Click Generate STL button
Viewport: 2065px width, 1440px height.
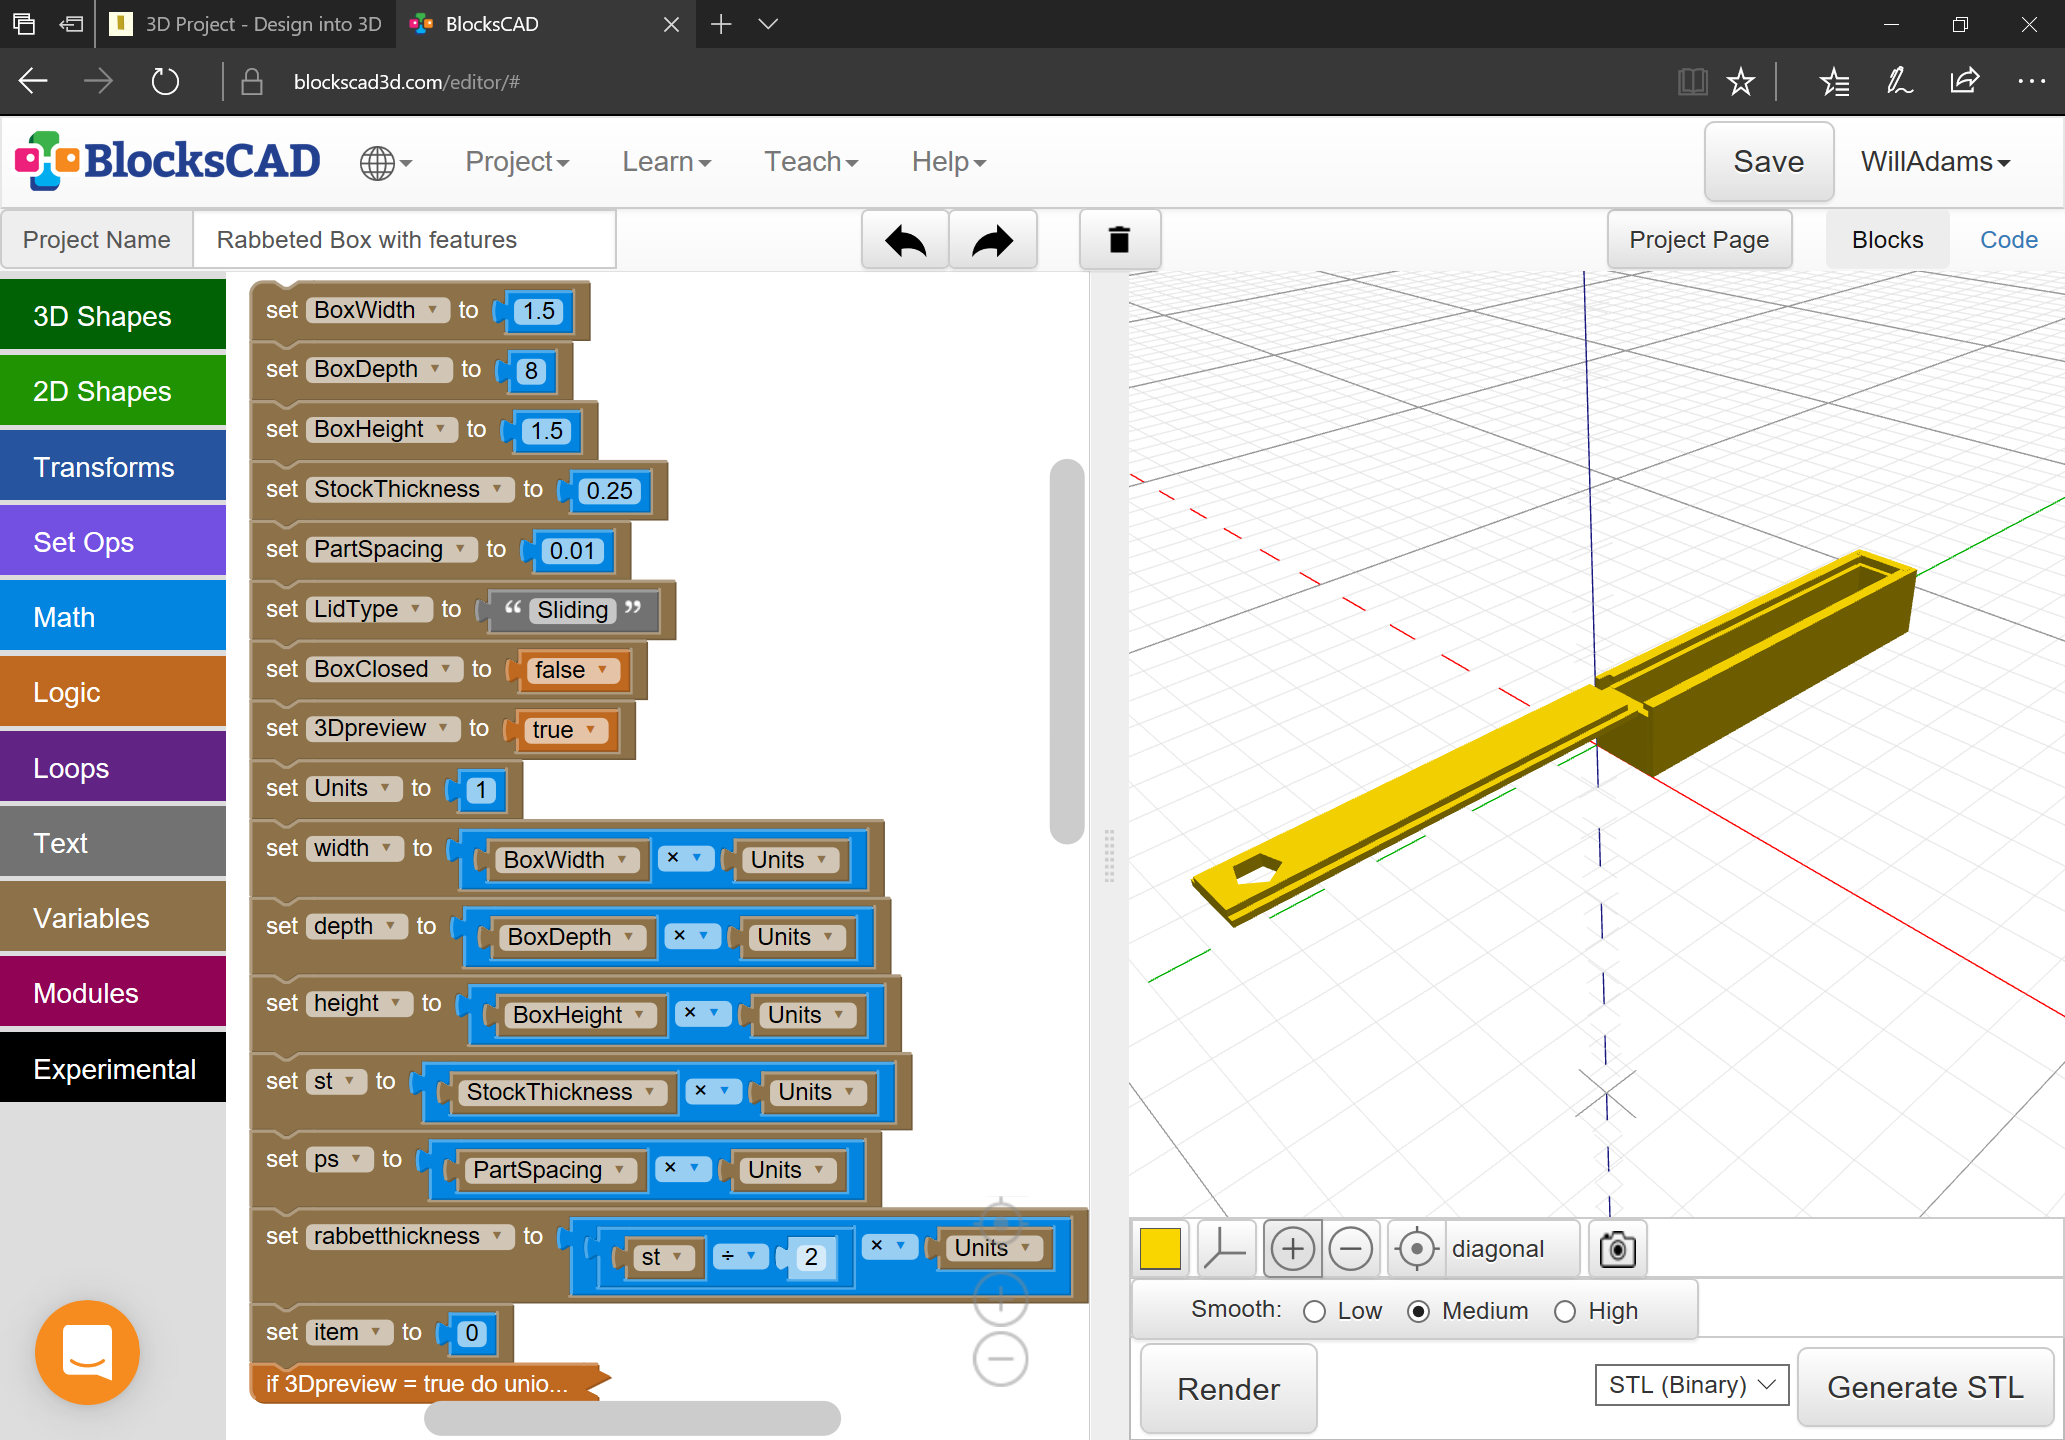pyautogui.click(x=1925, y=1387)
